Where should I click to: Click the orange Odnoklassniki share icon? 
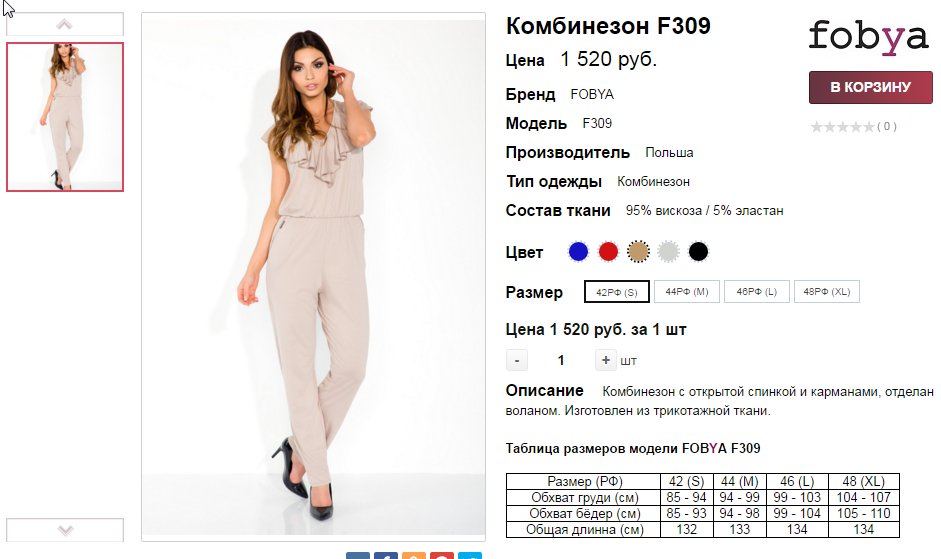click(x=413, y=556)
